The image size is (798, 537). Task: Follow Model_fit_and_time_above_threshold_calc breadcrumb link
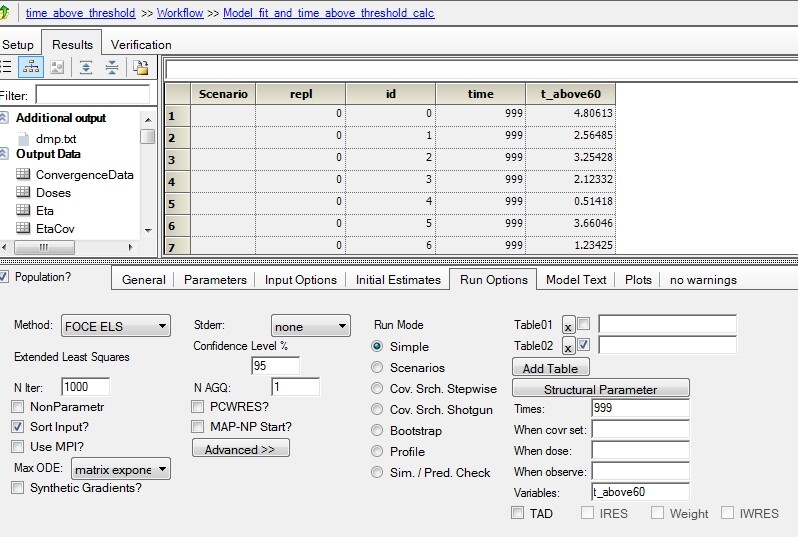coord(329,13)
